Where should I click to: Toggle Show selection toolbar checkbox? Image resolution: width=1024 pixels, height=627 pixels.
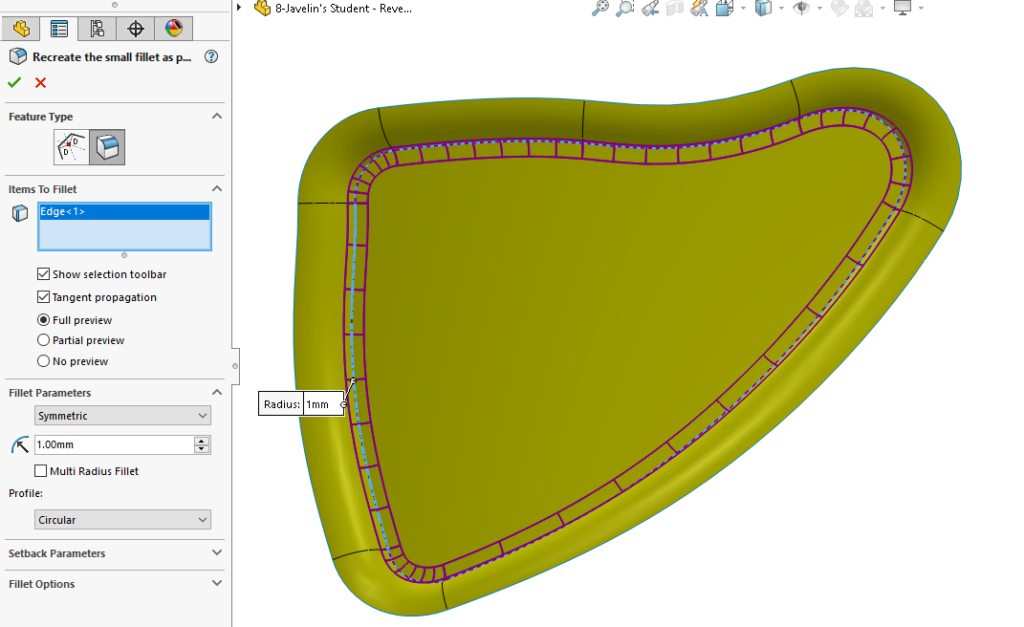point(43,274)
